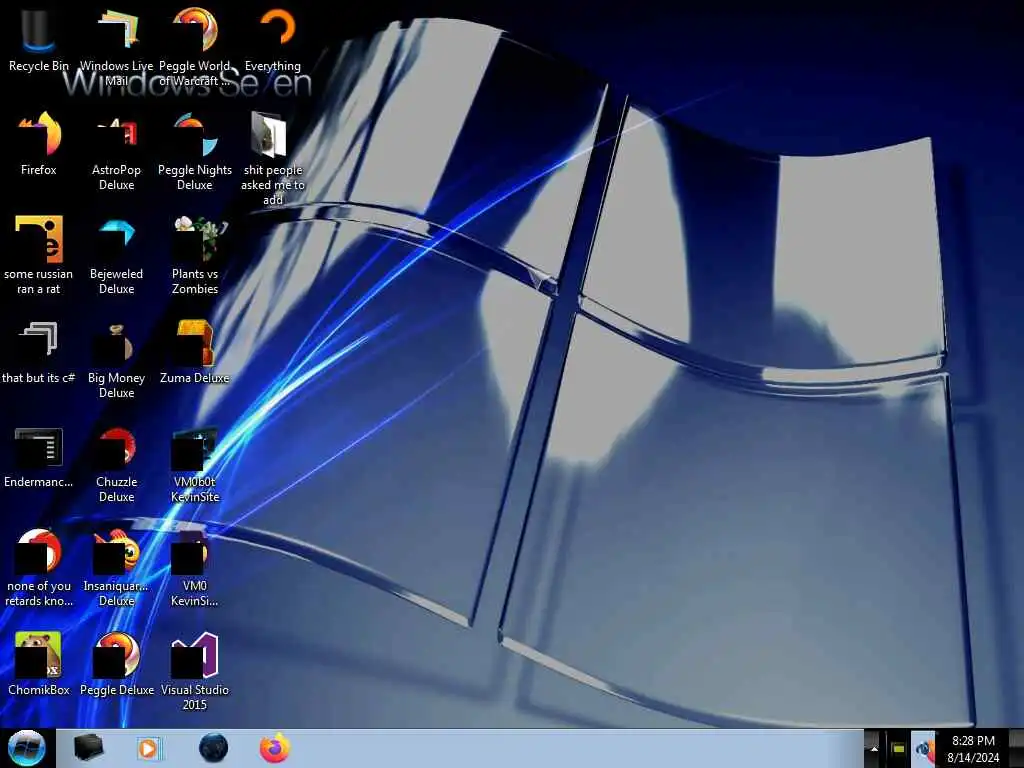Viewport: 1024px width, 768px height.
Task: Select the Endermanc... desktop icon
Action: coord(39,456)
